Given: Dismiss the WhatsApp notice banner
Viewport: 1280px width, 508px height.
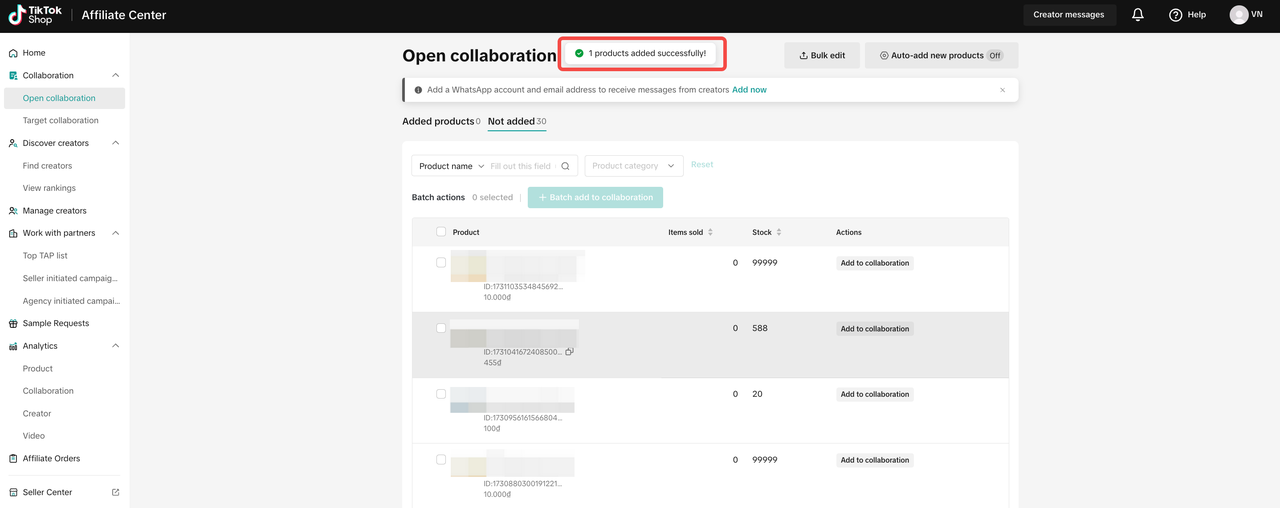Looking at the screenshot, I should point(1002,90).
